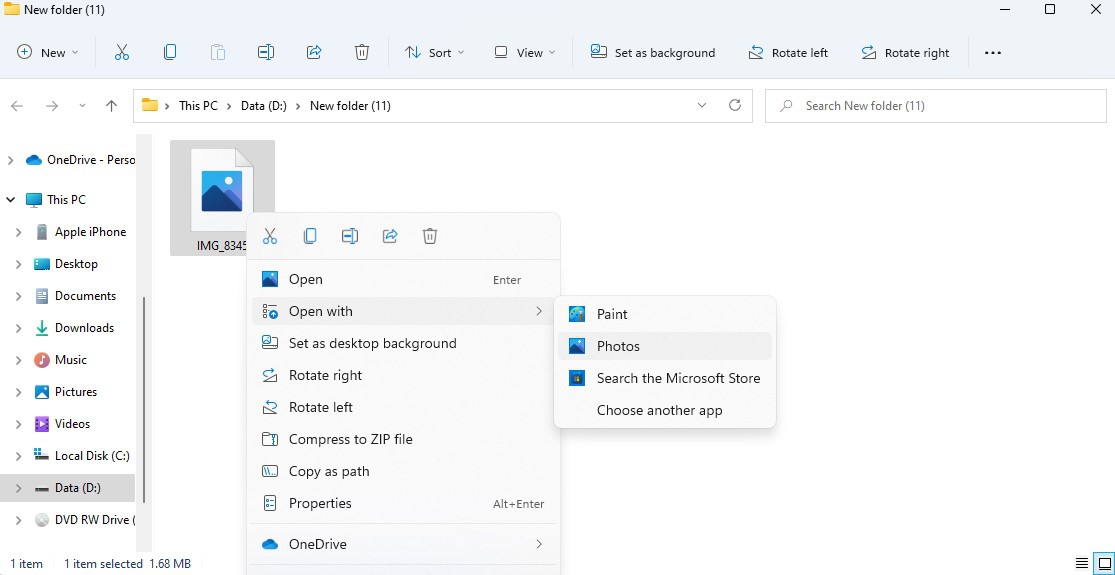Click the Cut scissors icon in the context menu
This screenshot has width=1115, height=575.
click(270, 236)
